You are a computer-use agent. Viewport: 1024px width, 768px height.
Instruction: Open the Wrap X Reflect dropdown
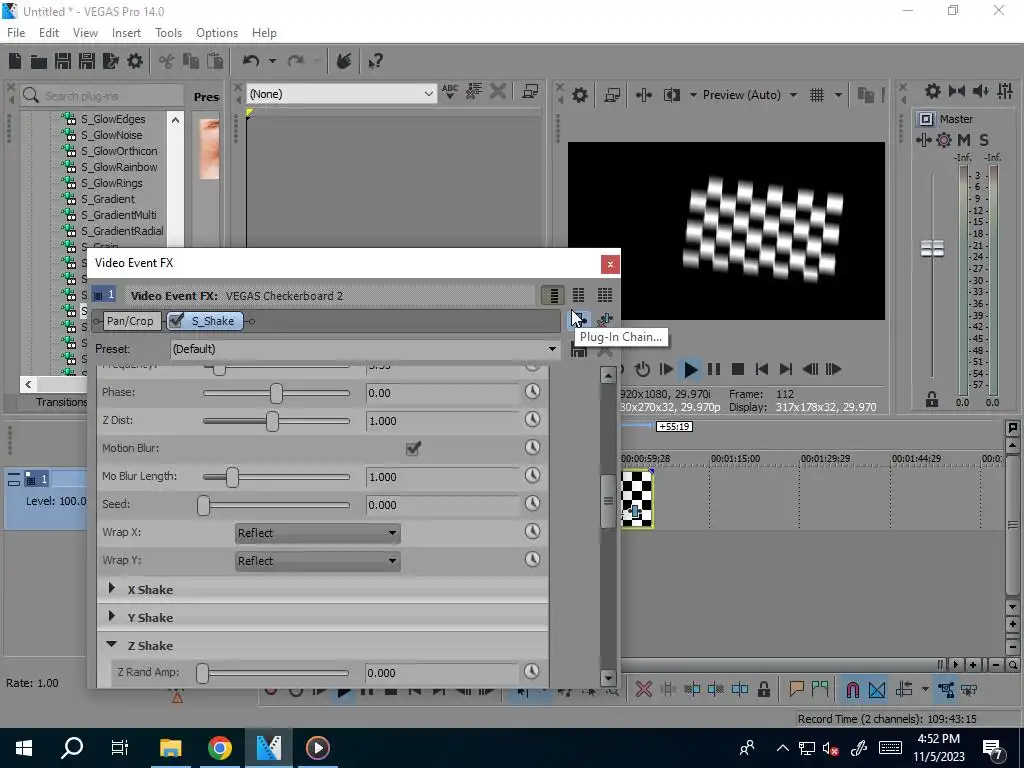(x=317, y=533)
